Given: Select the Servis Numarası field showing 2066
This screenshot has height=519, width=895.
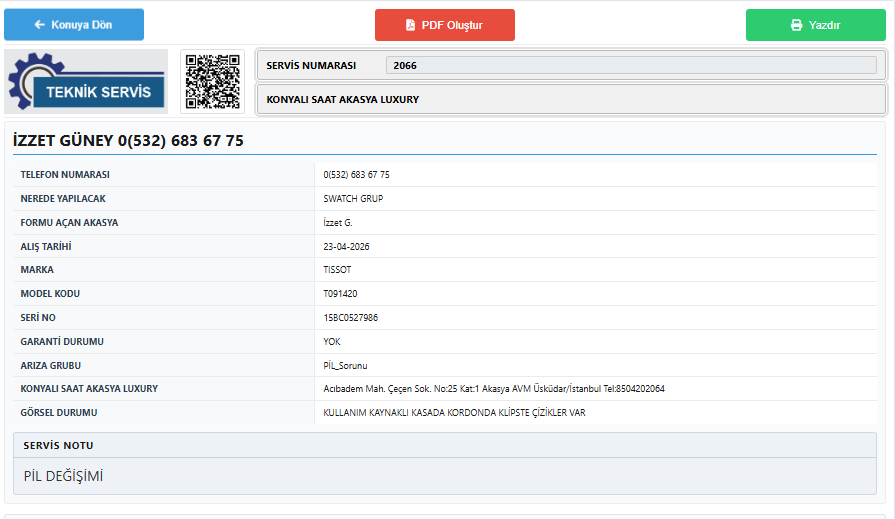Looking at the screenshot, I should (631, 65).
